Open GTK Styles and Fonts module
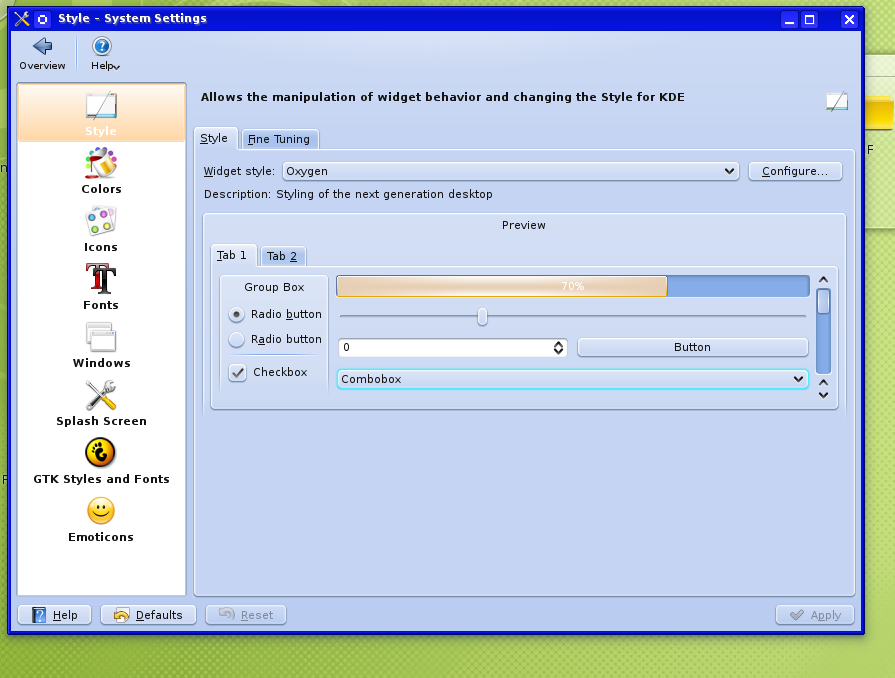895x678 pixels. [x=101, y=462]
